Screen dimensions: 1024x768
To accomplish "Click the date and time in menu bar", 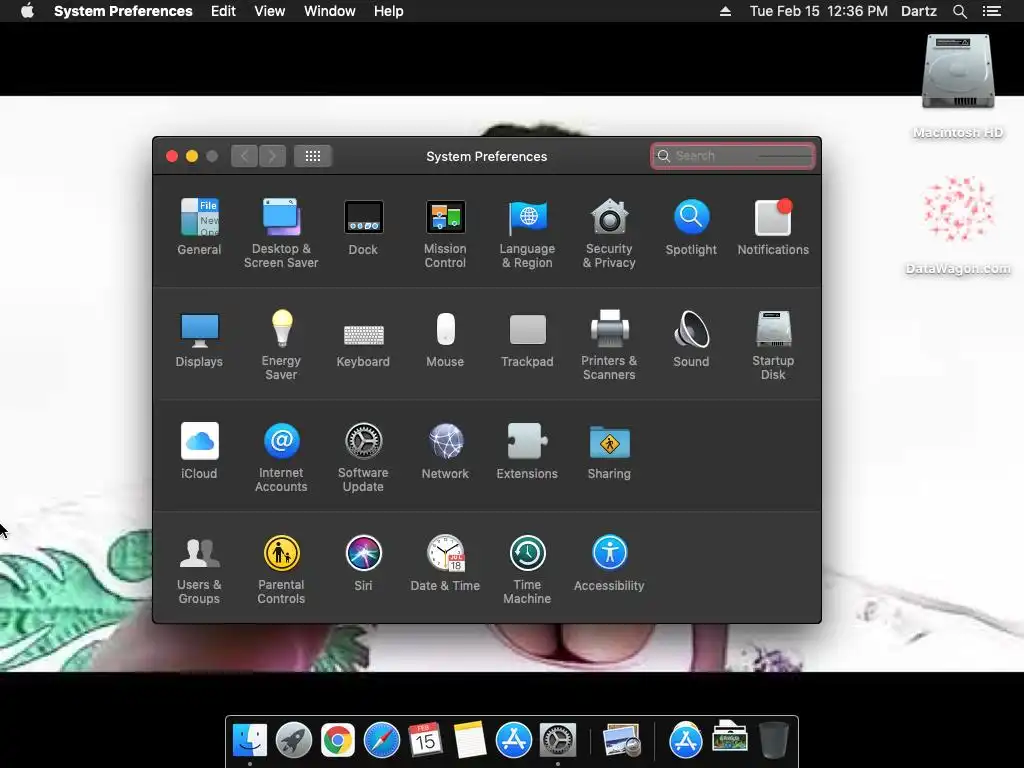I will 818,11.
